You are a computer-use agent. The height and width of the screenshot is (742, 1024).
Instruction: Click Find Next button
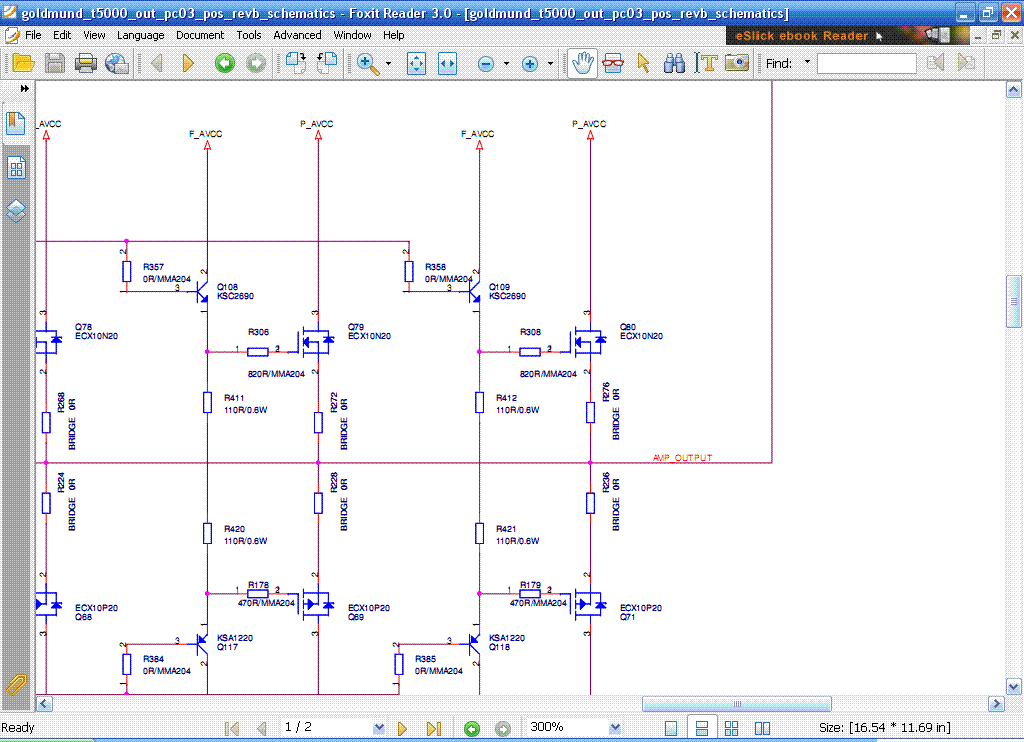tap(966, 63)
